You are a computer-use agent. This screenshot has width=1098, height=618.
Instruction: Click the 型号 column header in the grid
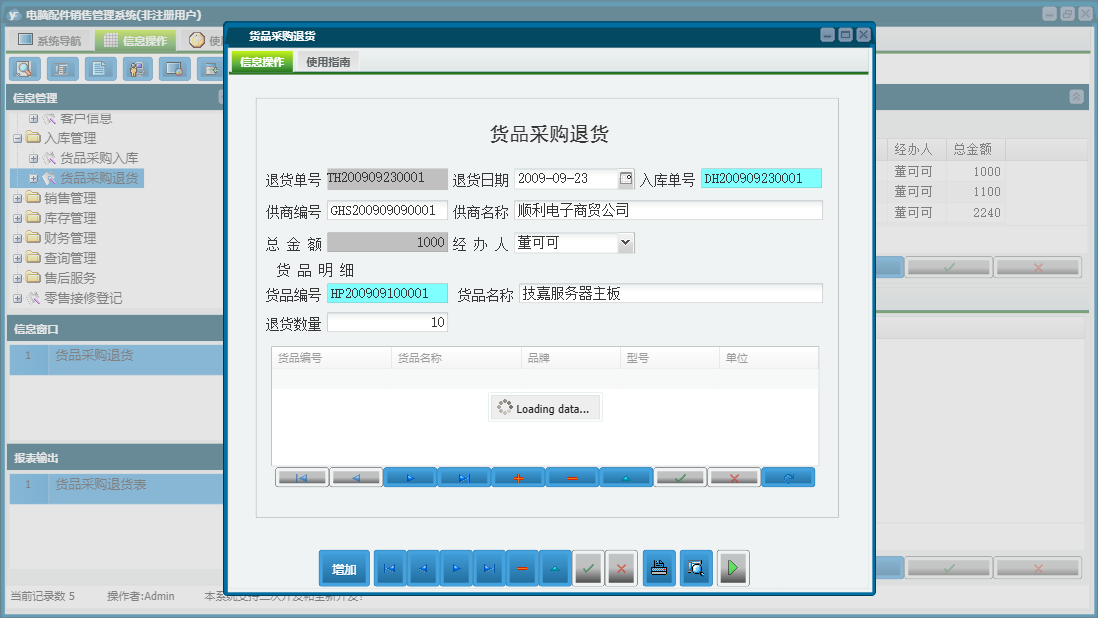point(669,358)
